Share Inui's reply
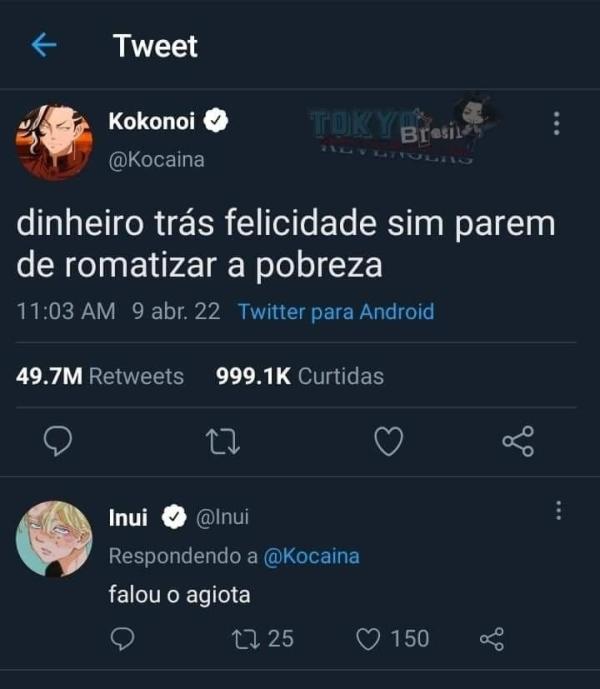This screenshot has width=600, height=689. pyautogui.click(x=492, y=638)
